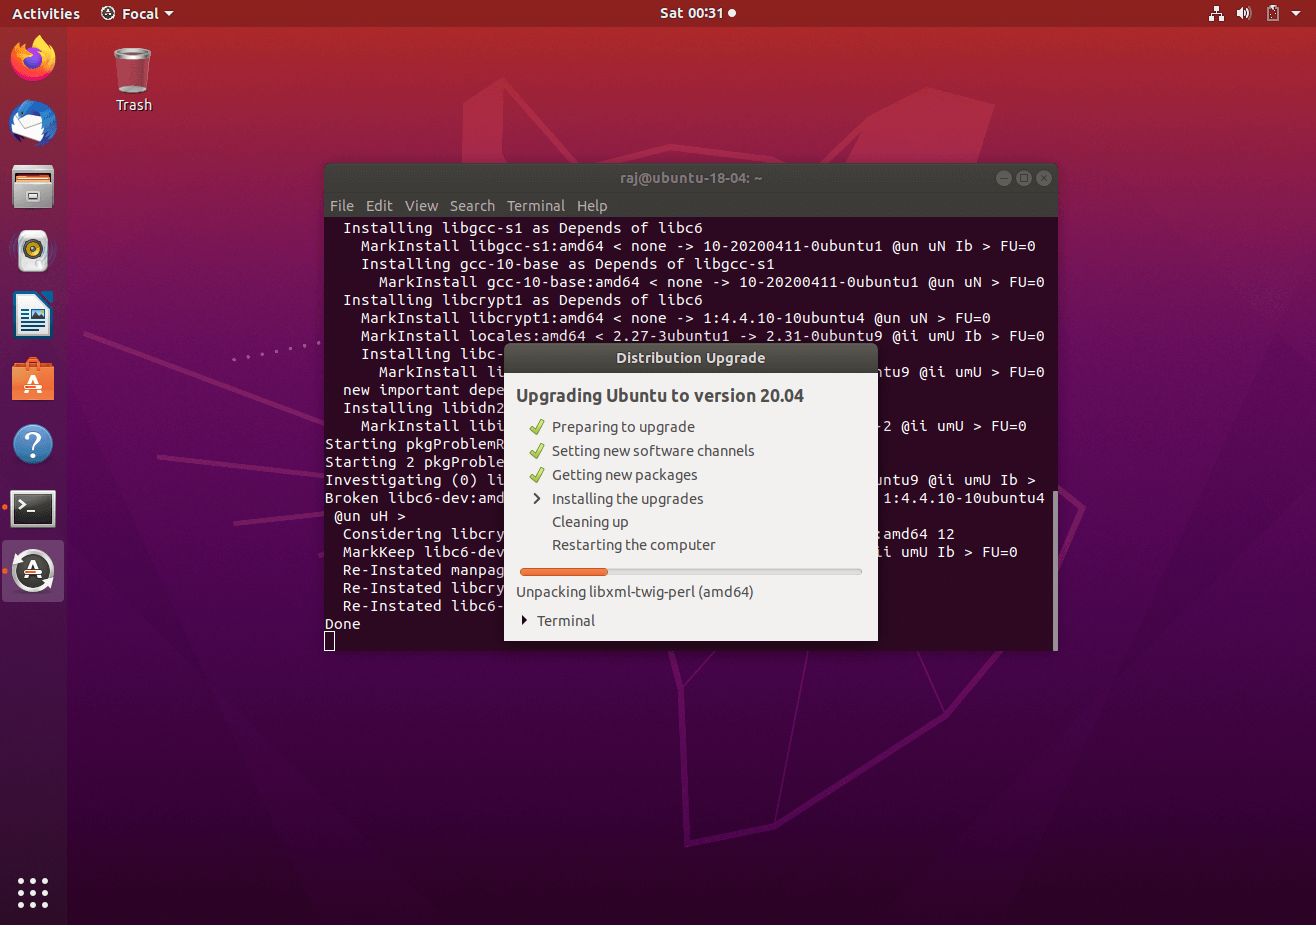Open the volume indicator
1316x925 pixels.
(1244, 13)
